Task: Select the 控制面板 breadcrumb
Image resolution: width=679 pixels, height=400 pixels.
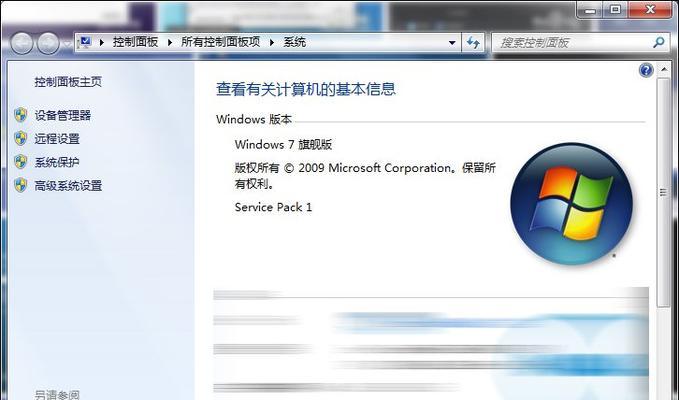Action: point(136,42)
